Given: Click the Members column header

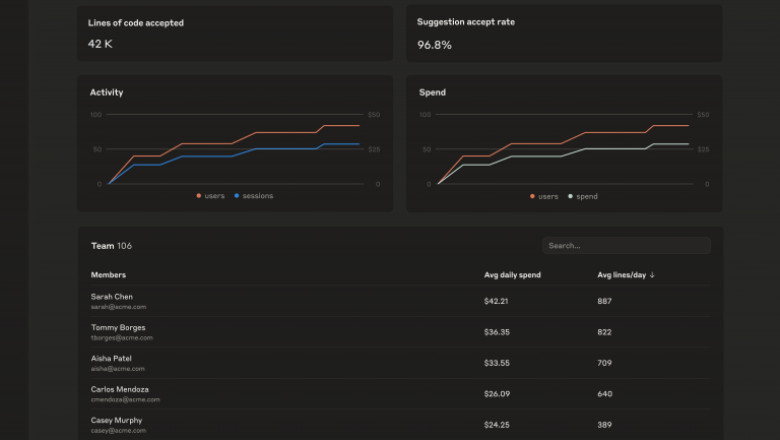Looking at the screenshot, I should tap(108, 275).
